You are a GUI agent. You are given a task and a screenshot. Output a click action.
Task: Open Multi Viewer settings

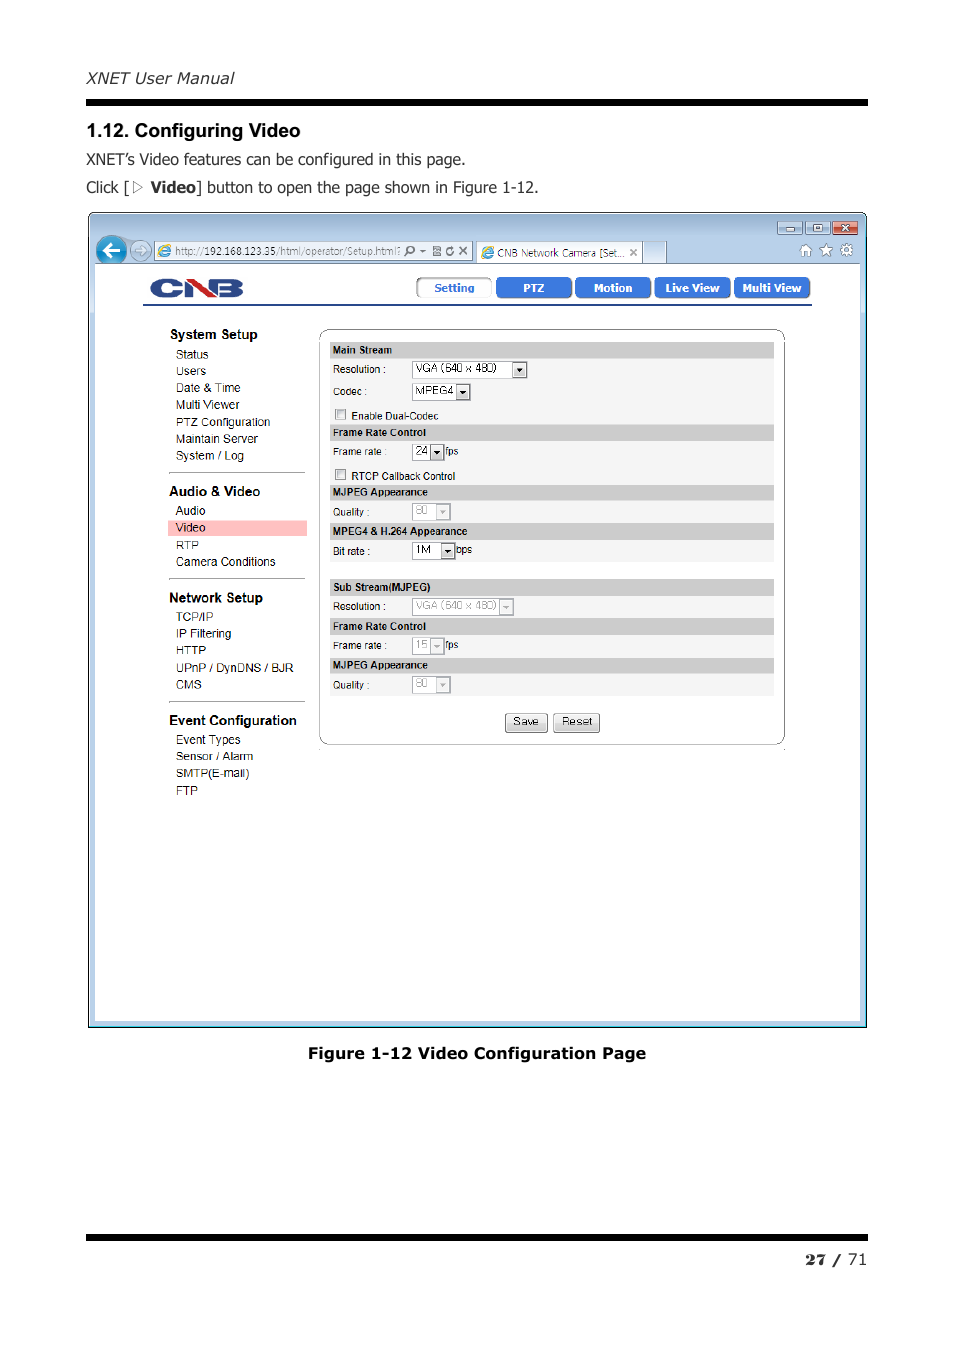(208, 405)
